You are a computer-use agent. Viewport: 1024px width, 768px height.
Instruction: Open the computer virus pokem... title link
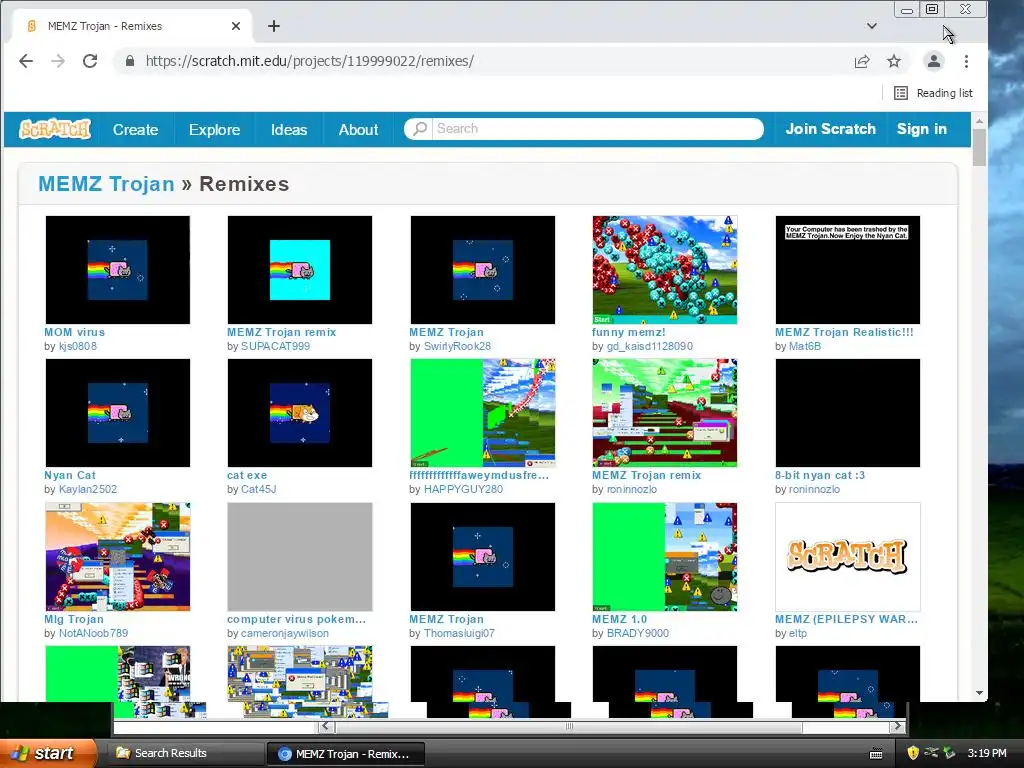point(296,619)
